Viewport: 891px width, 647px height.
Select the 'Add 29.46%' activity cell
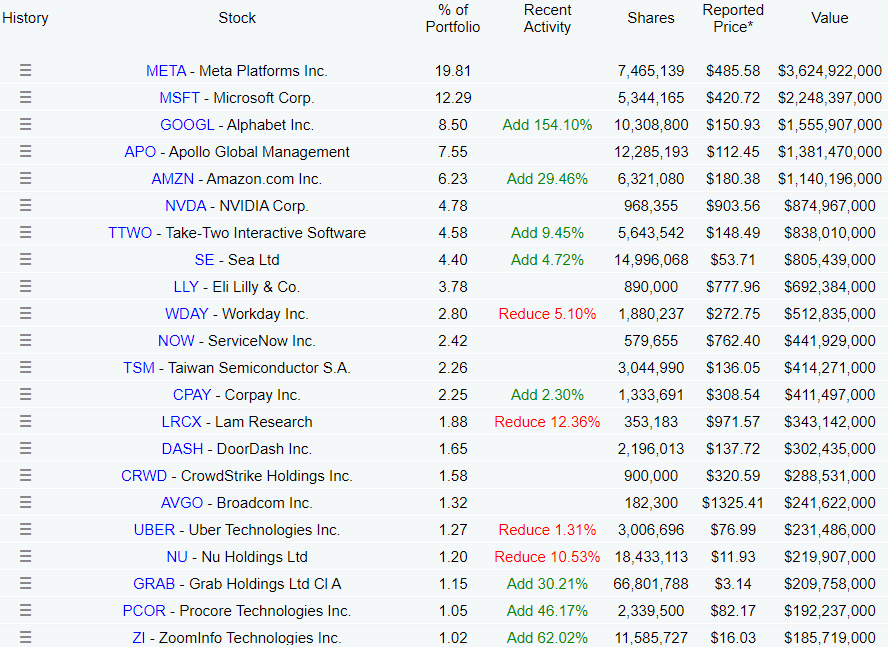pyautogui.click(x=547, y=179)
